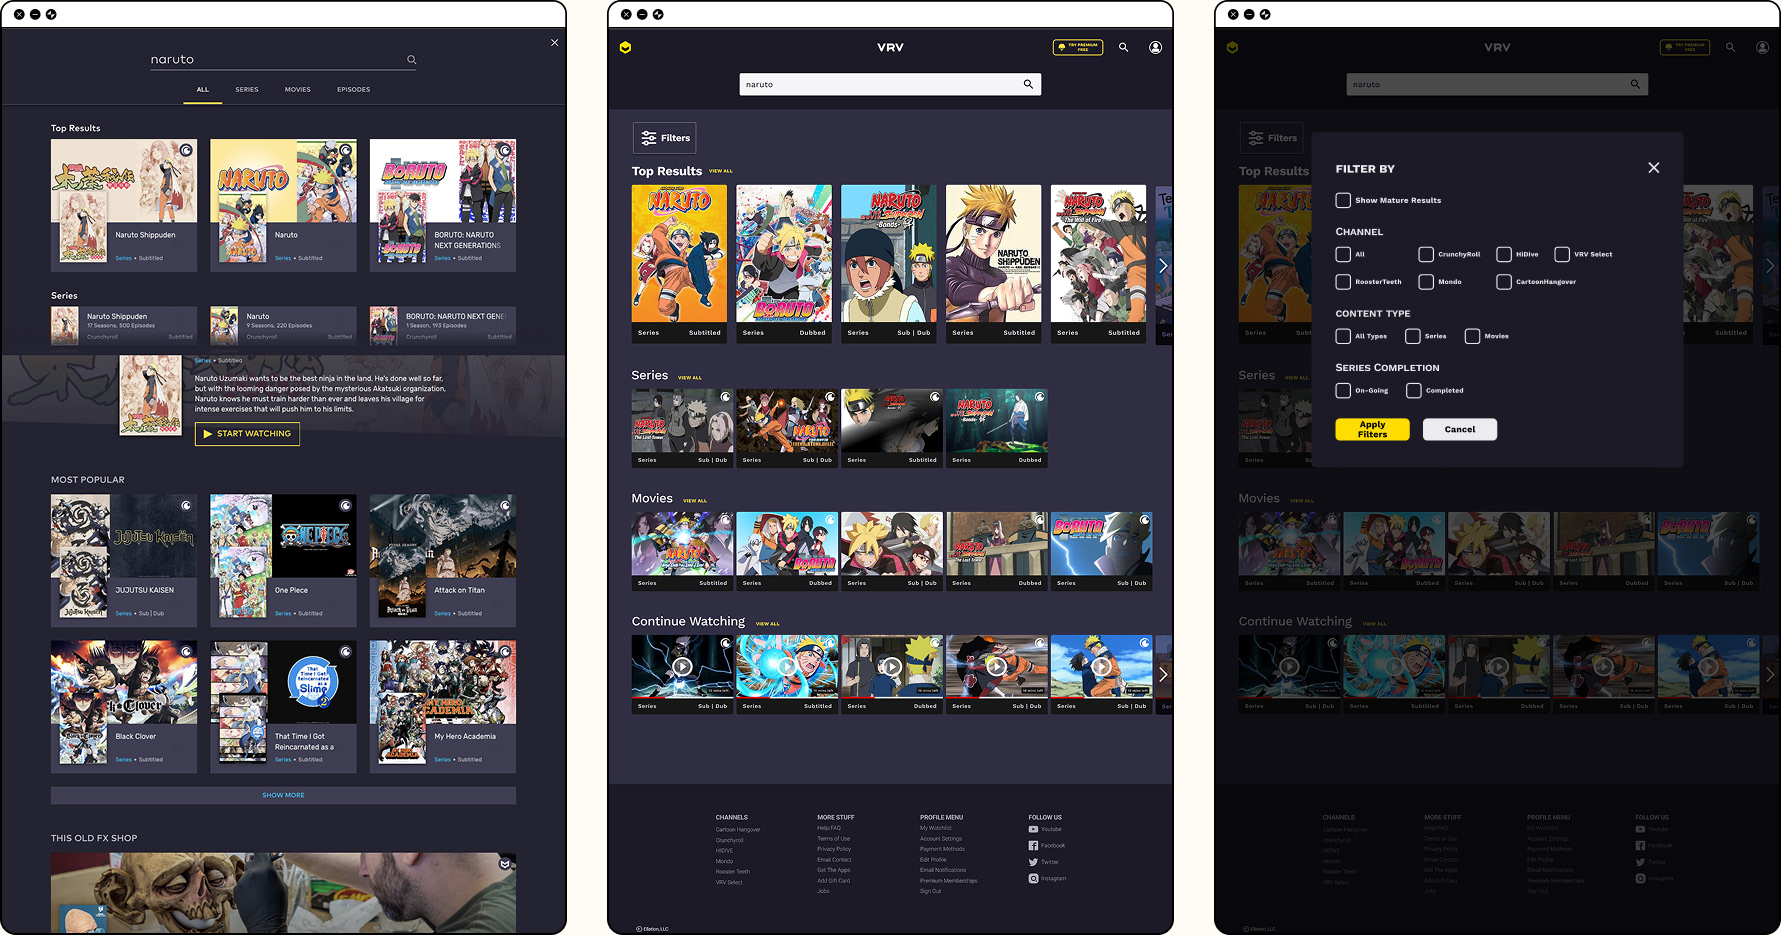Cancel the Filter By dialog

1460,429
